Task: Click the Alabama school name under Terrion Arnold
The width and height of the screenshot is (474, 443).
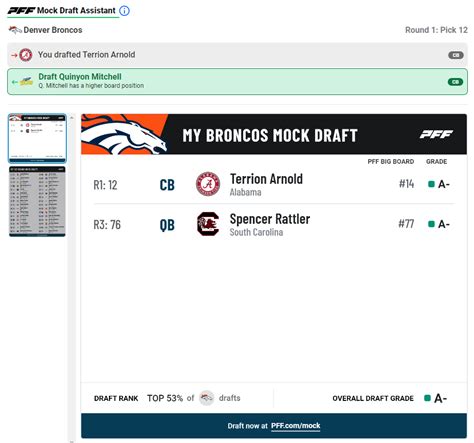Action: pos(245,192)
